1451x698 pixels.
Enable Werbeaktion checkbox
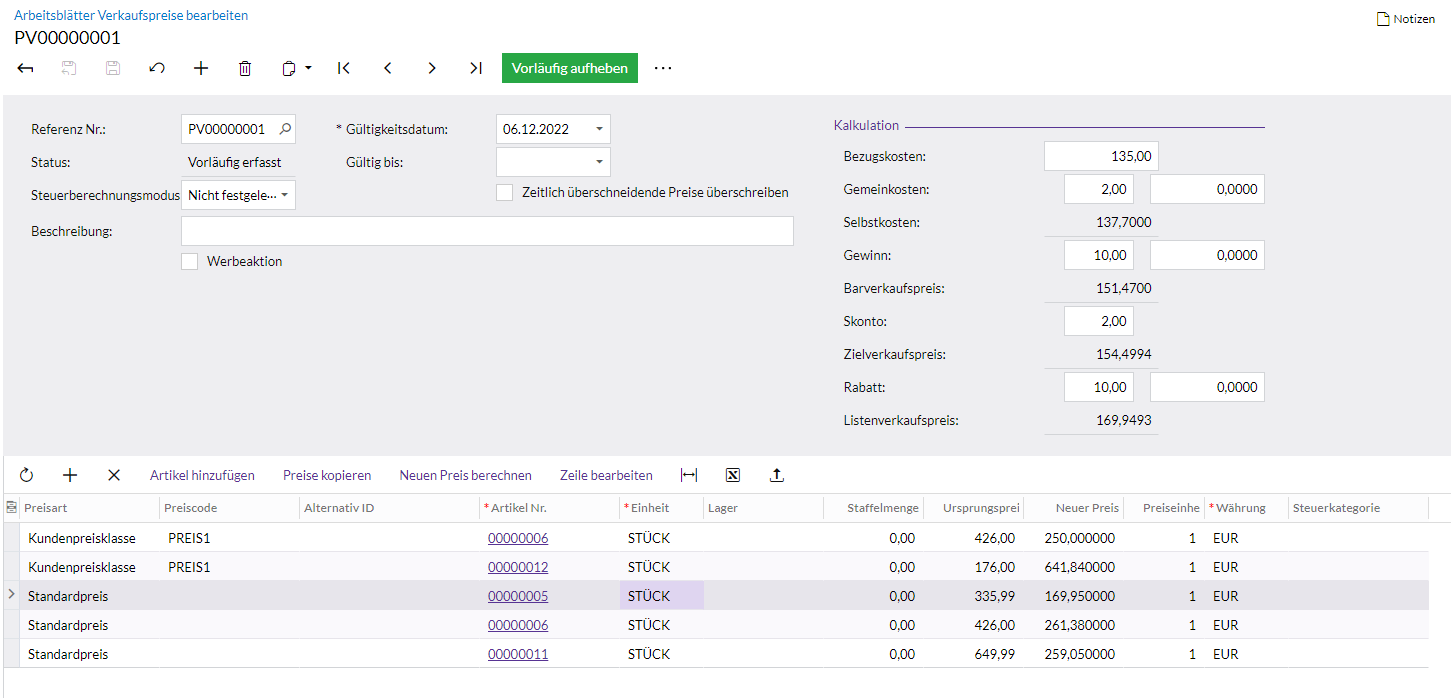coord(190,261)
